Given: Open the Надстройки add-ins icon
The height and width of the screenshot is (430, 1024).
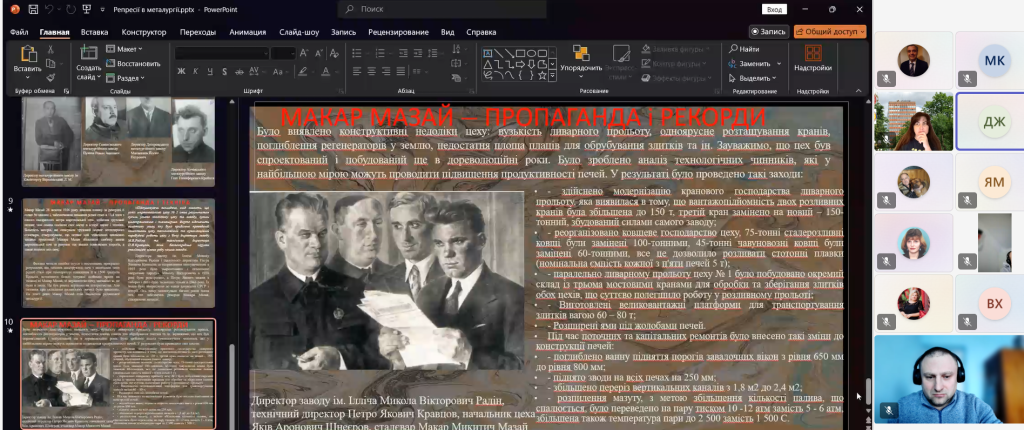Looking at the screenshot, I should pos(812,56).
